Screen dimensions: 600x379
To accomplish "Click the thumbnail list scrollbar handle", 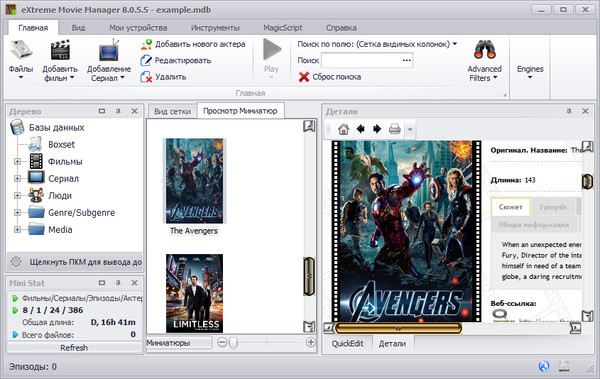I will (x=309, y=276).
